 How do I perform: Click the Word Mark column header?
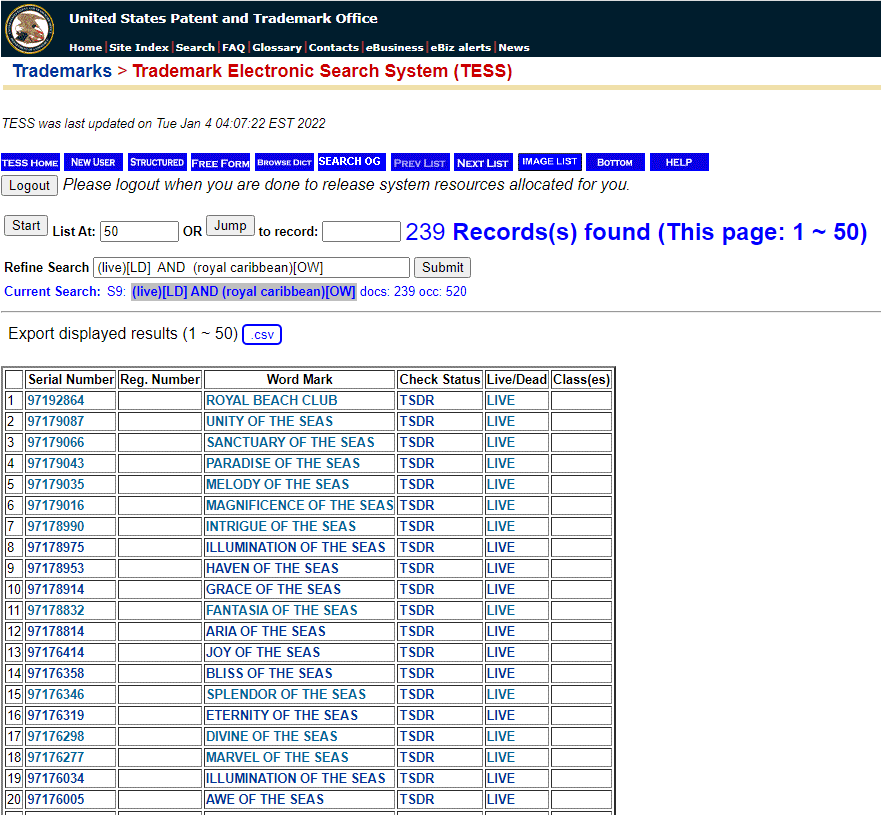coord(299,379)
